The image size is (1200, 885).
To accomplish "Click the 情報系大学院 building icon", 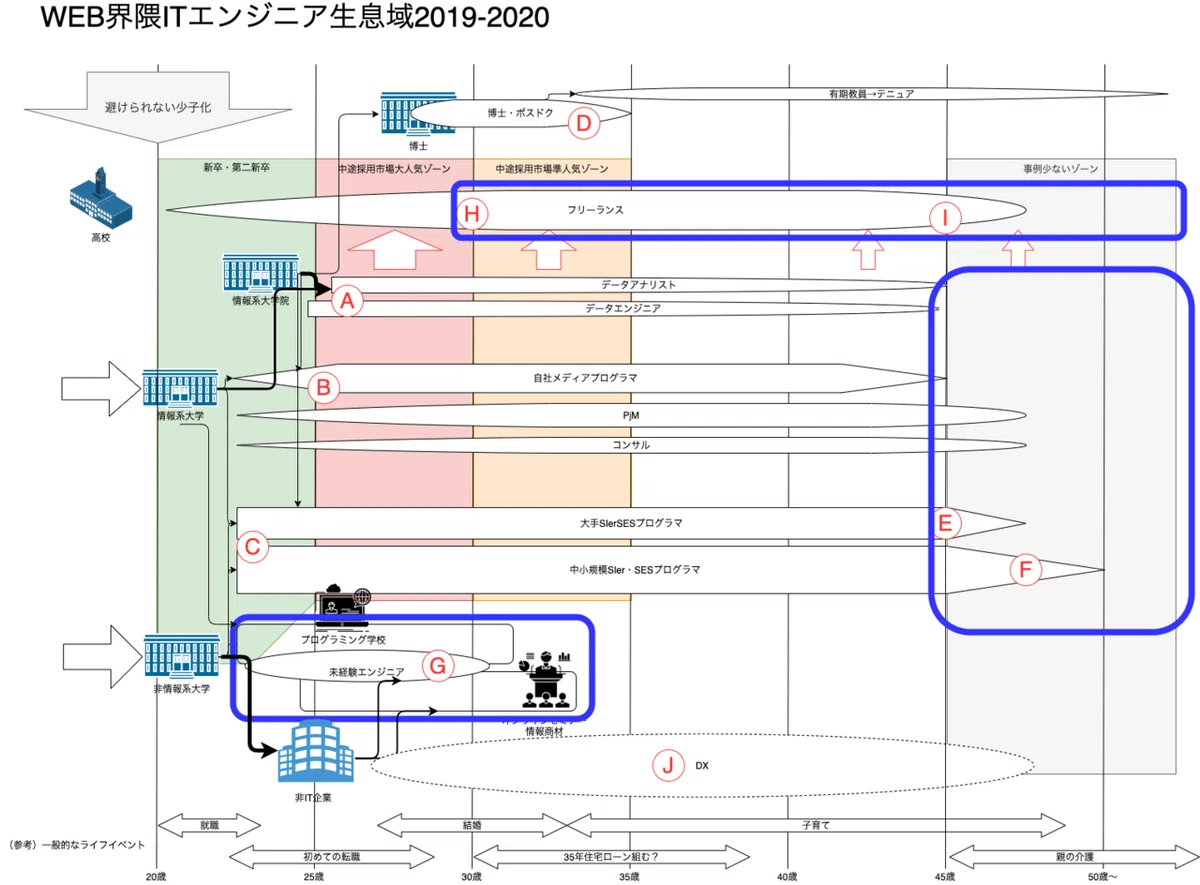I will point(263,274).
